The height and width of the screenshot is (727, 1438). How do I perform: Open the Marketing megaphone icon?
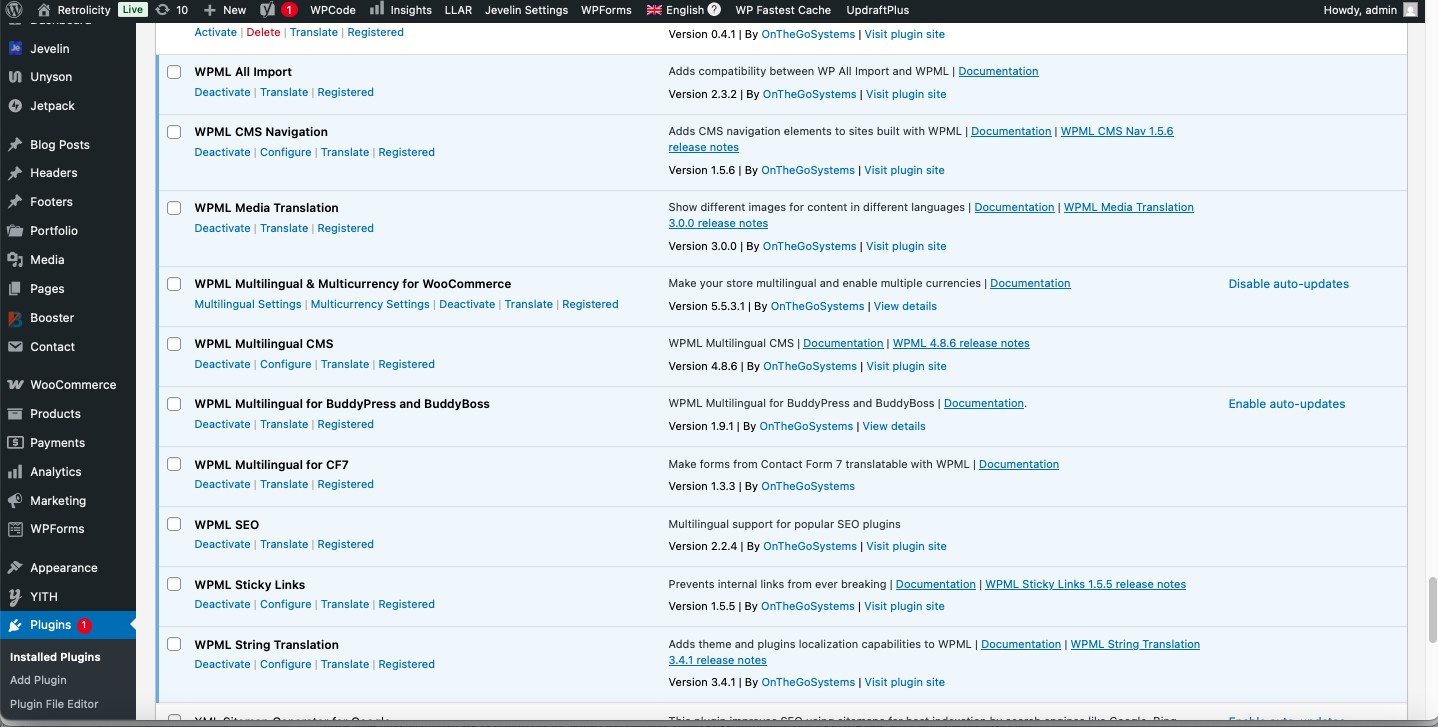15,501
